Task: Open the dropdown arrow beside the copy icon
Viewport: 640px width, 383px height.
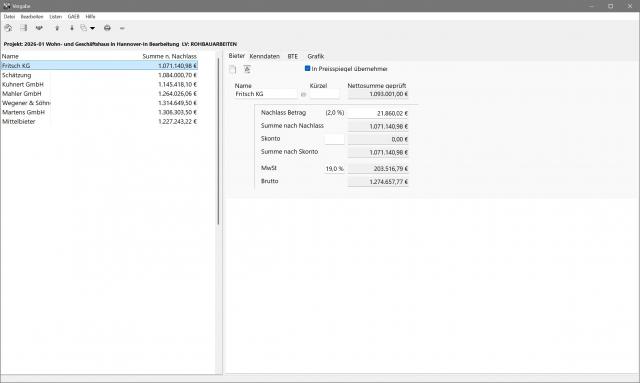Action: [93, 28]
